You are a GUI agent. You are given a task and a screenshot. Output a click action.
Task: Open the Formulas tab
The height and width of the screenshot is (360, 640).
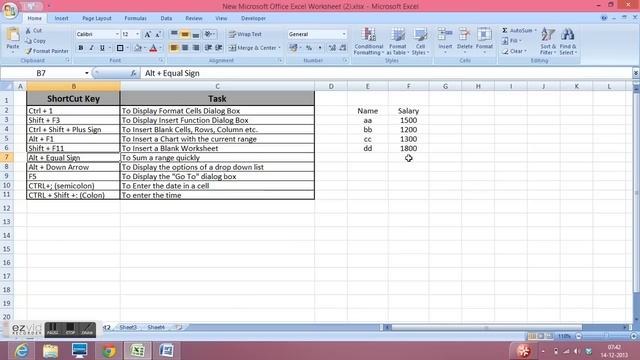[x=136, y=18]
